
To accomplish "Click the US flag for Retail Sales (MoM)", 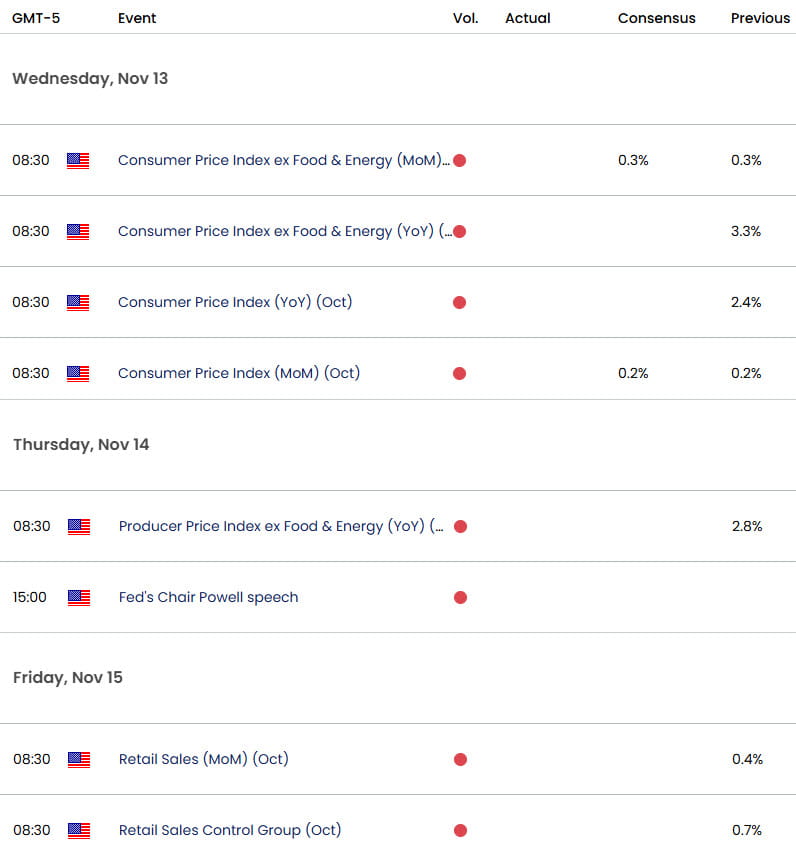I will (78, 759).
